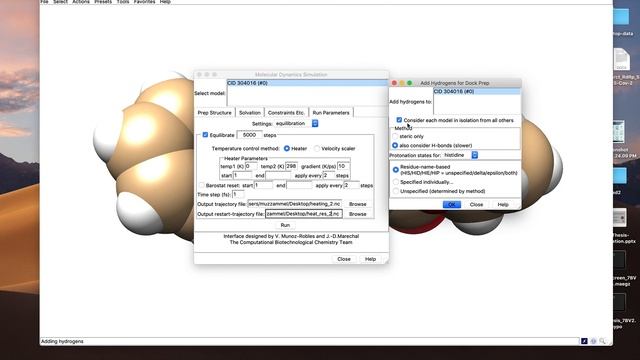The width and height of the screenshot is (640, 360).
Task: Open the magnifying glass selection inspector icon
Action: (602, 341)
